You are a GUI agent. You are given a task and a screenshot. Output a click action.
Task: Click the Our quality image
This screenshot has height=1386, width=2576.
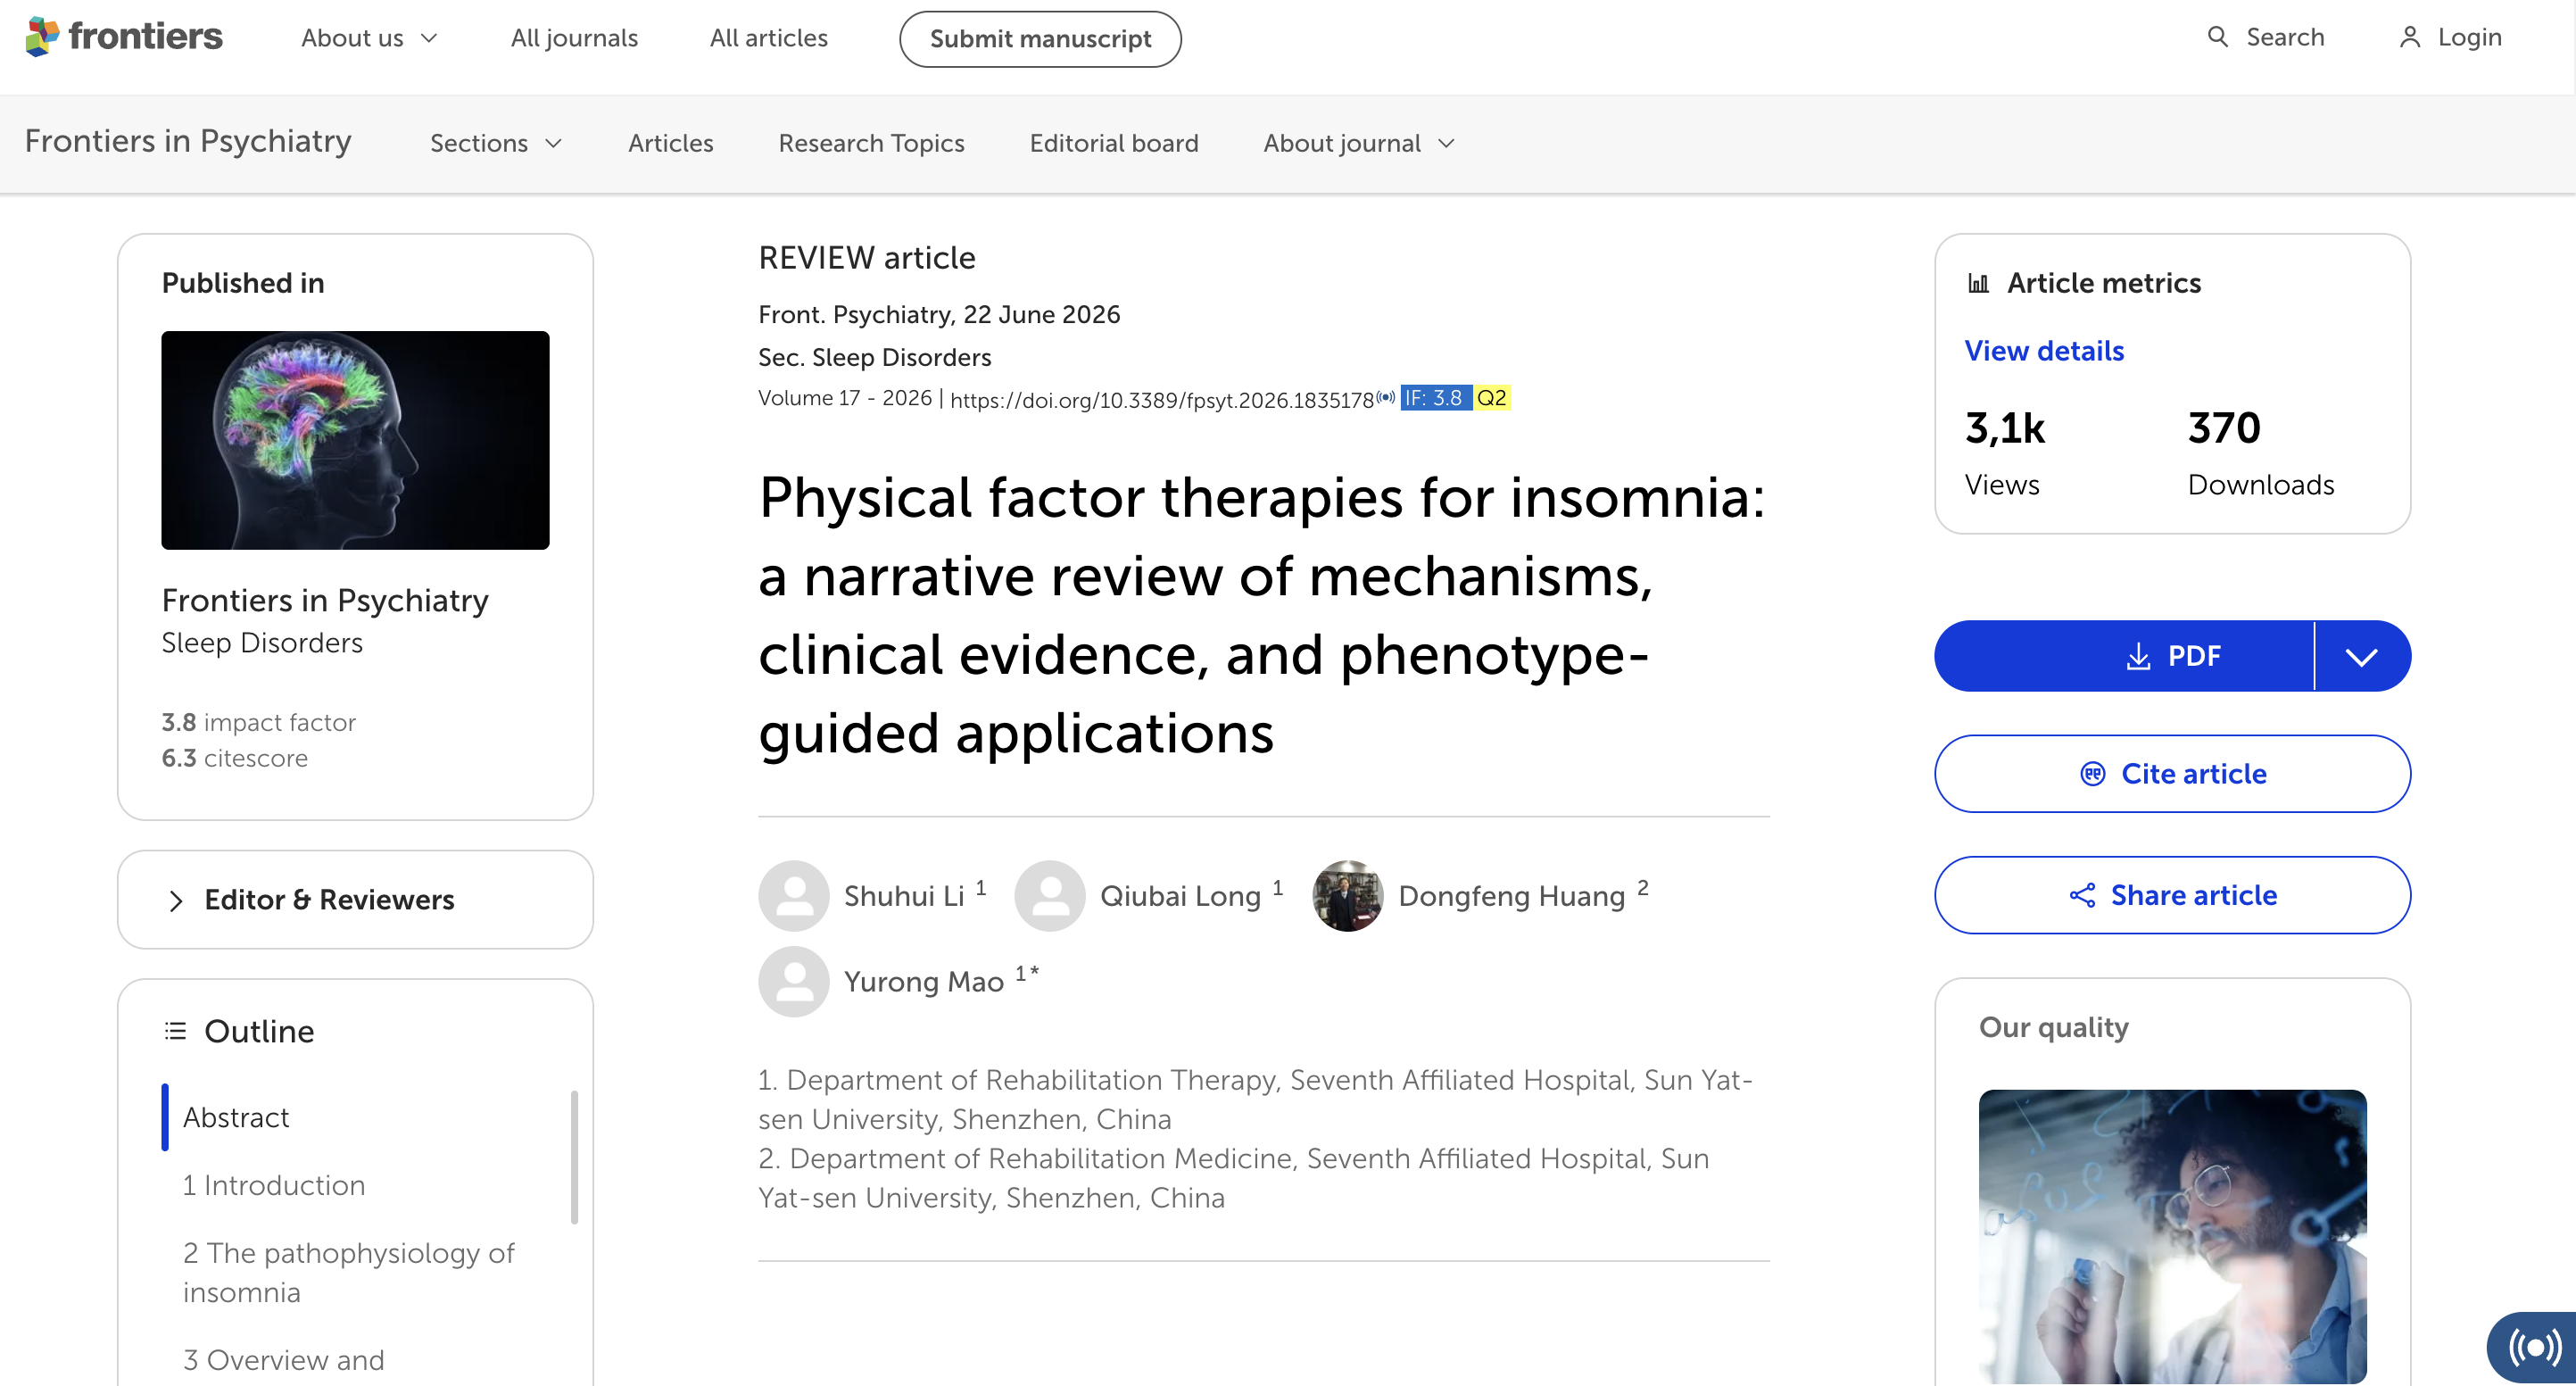point(2172,1236)
